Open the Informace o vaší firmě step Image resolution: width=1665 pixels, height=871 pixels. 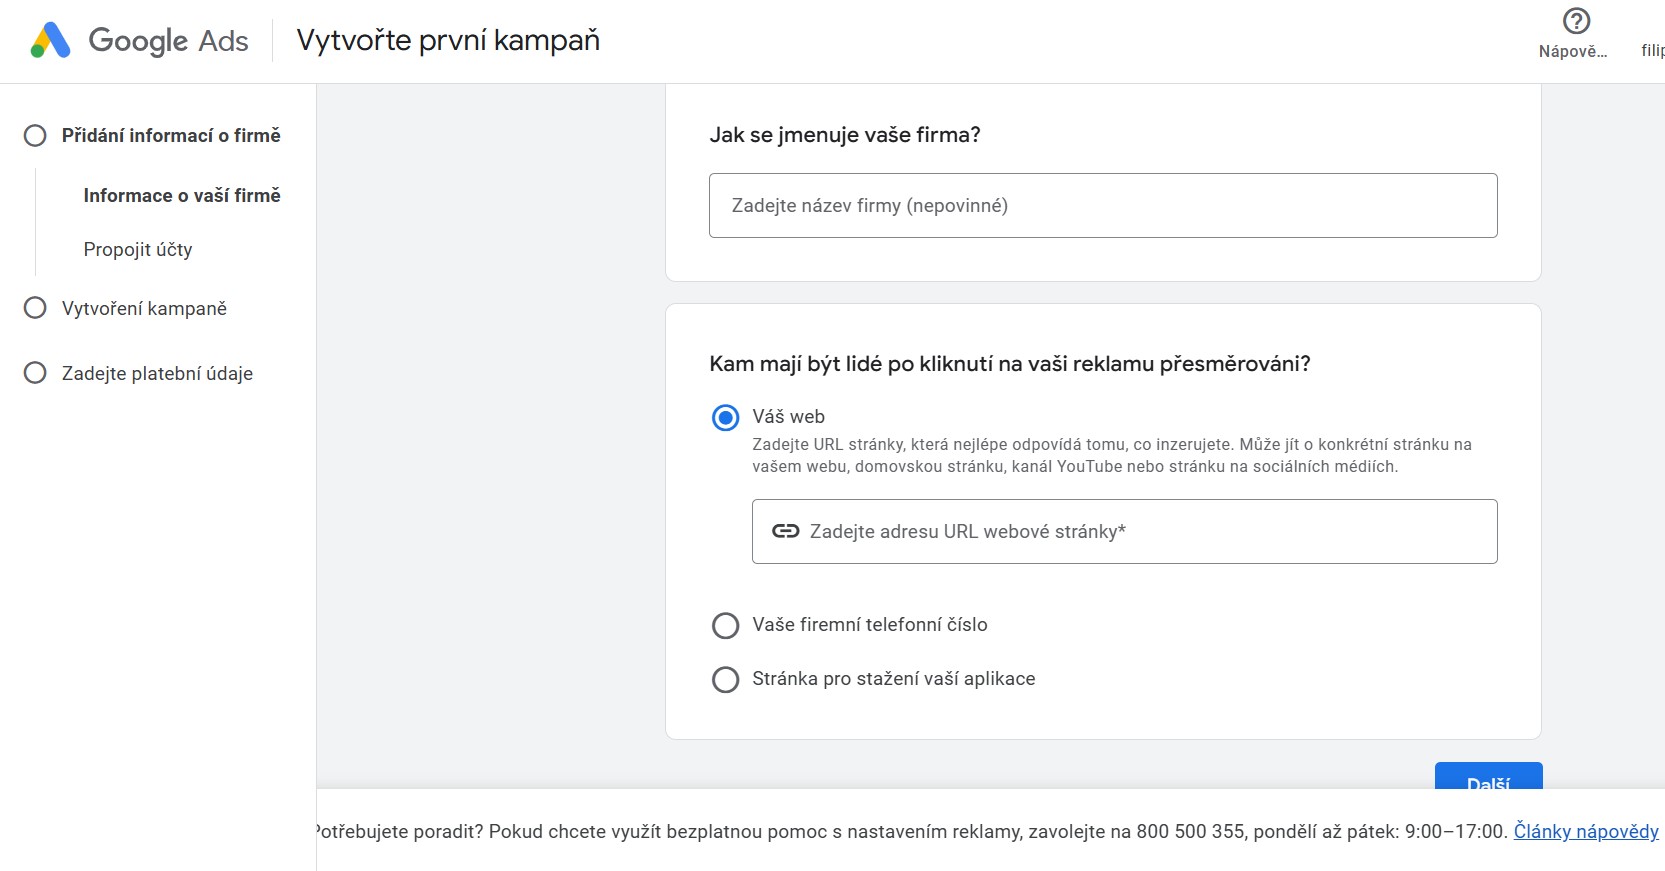pos(181,195)
